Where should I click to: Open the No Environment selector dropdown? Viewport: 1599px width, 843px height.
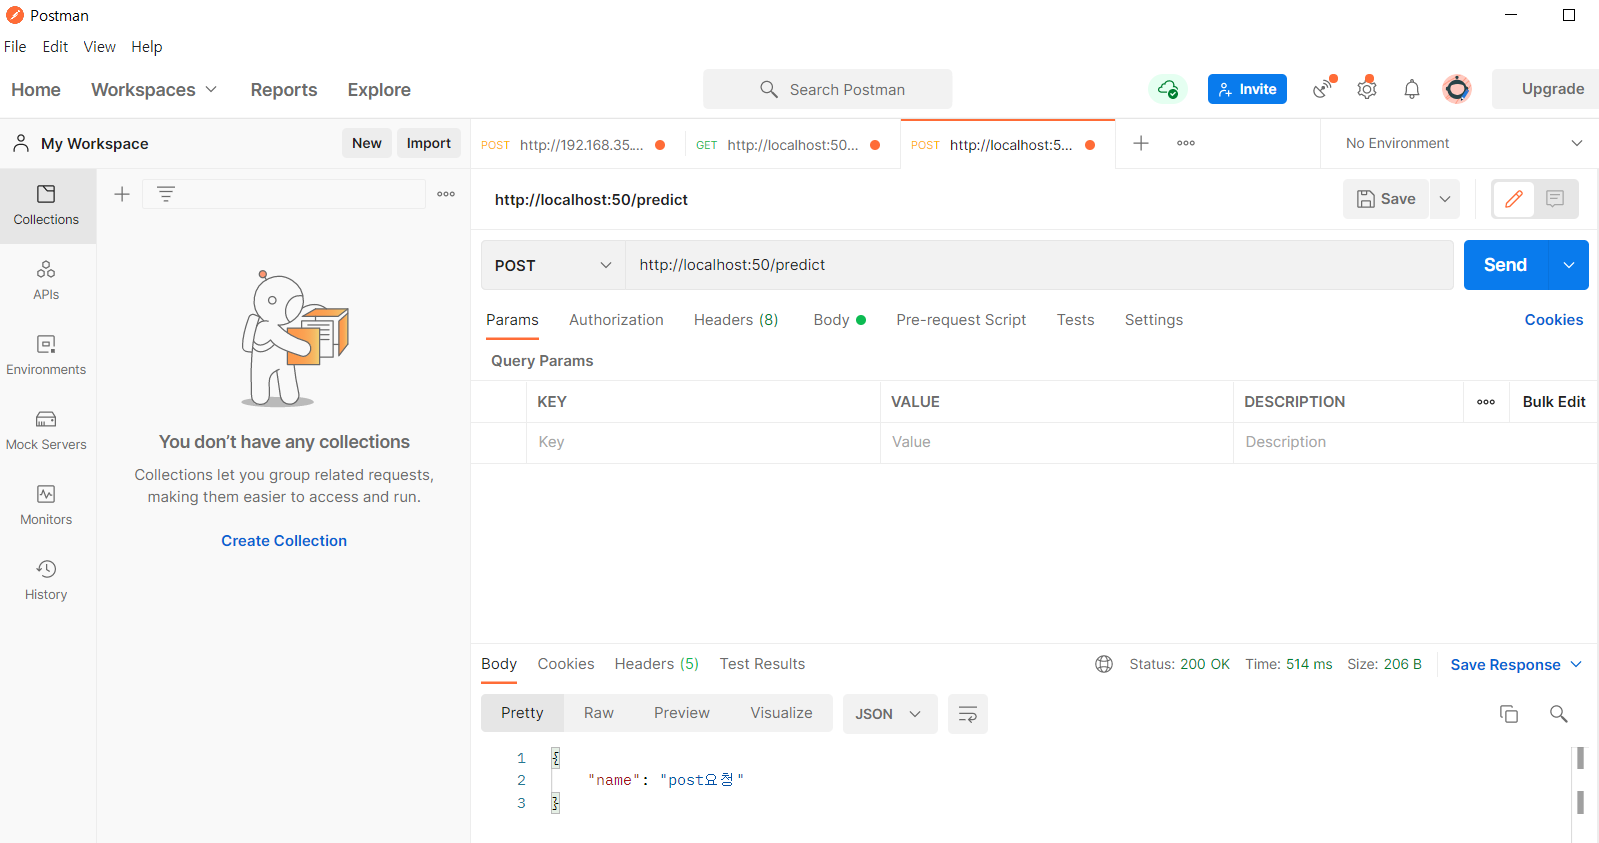tap(1464, 143)
